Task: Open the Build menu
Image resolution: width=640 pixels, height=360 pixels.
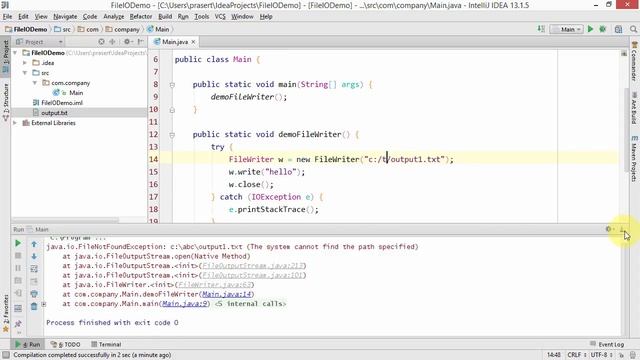Action: (x=165, y=17)
